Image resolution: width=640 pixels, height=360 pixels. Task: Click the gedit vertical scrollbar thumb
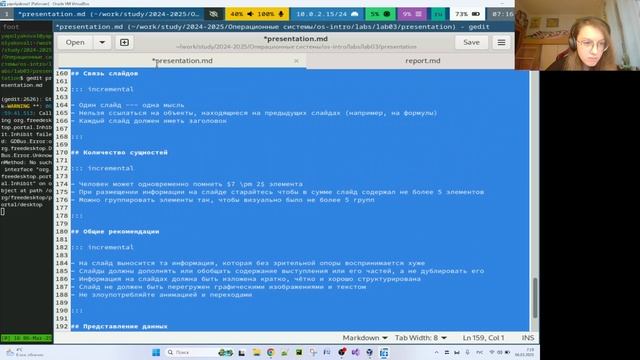click(x=535, y=298)
